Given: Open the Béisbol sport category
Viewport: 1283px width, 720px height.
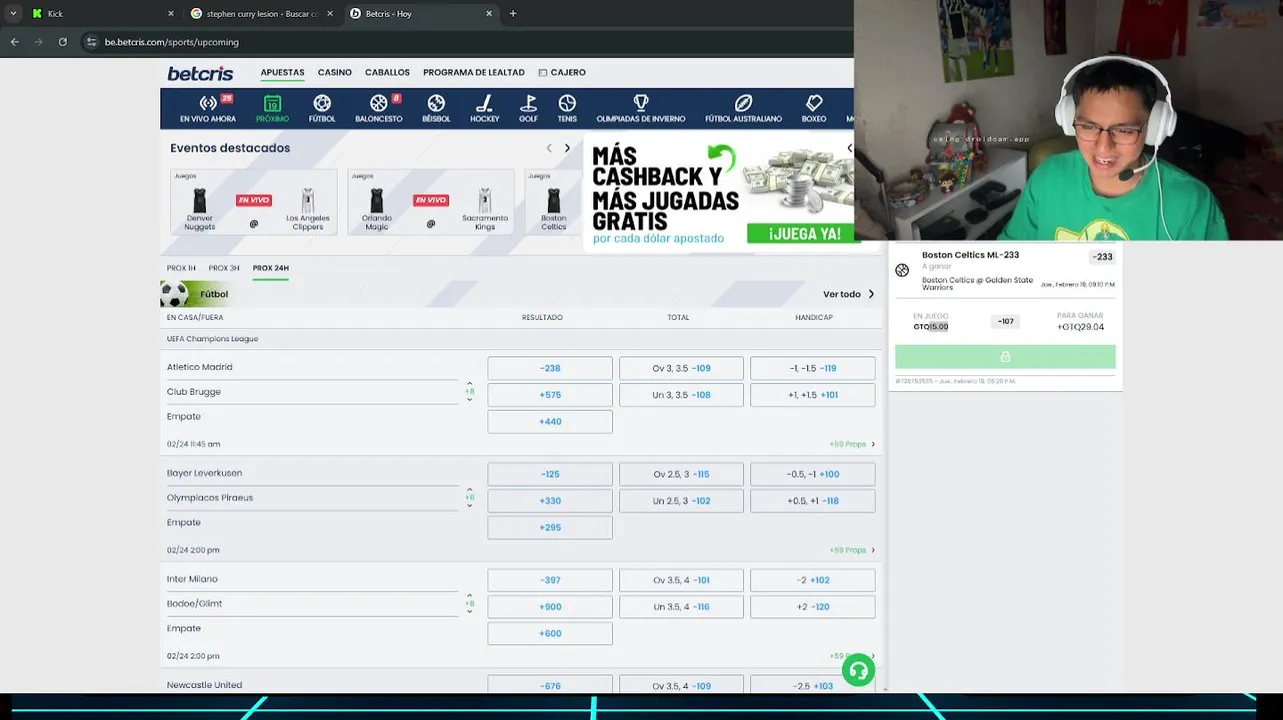Looking at the screenshot, I should [436, 109].
